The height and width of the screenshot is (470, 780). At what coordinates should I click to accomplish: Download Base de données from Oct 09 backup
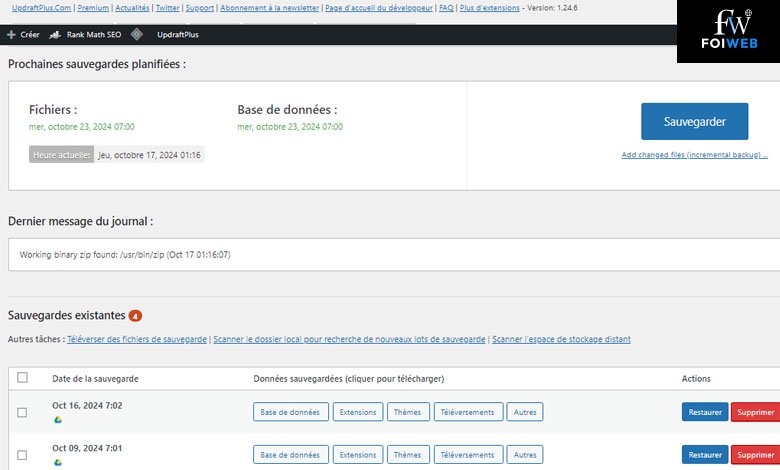291,455
